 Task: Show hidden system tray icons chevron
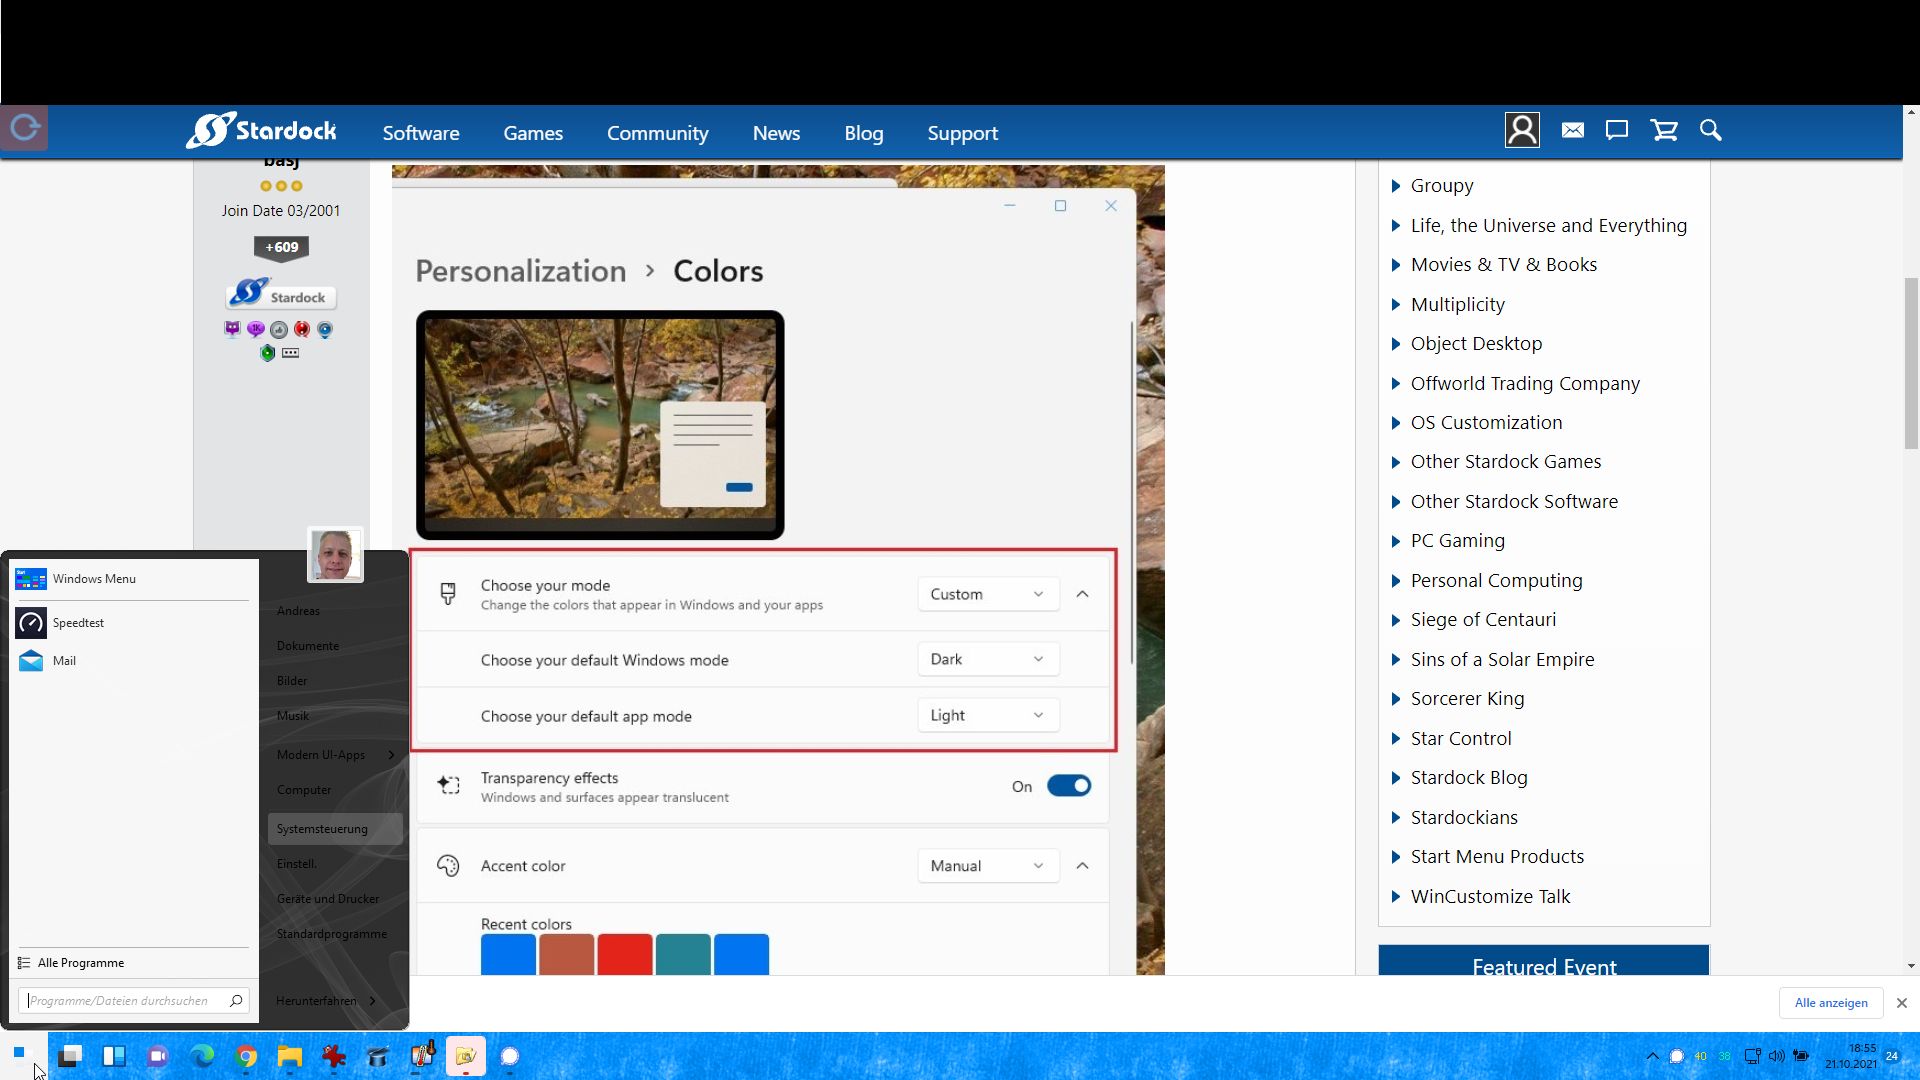tap(1651, 1056)
